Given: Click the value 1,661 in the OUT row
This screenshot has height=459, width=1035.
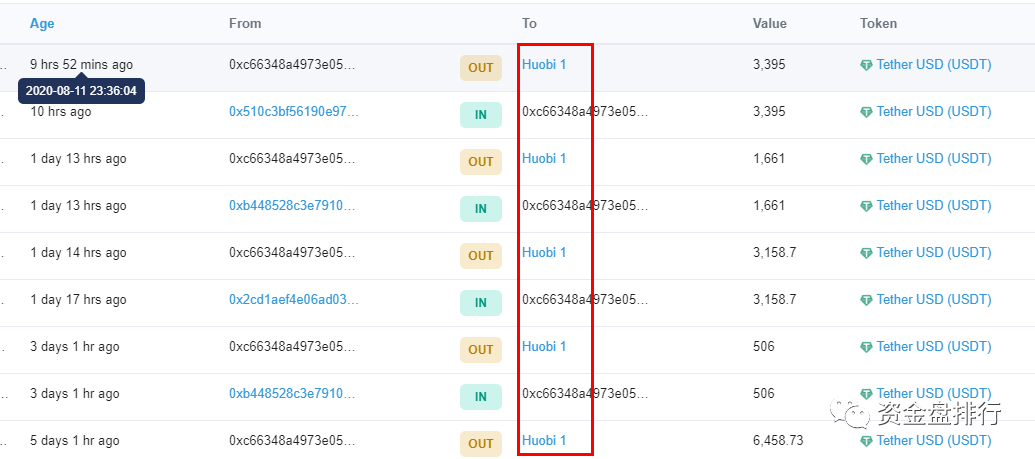Looking at the screenshot, I should (x=769, y=159).
